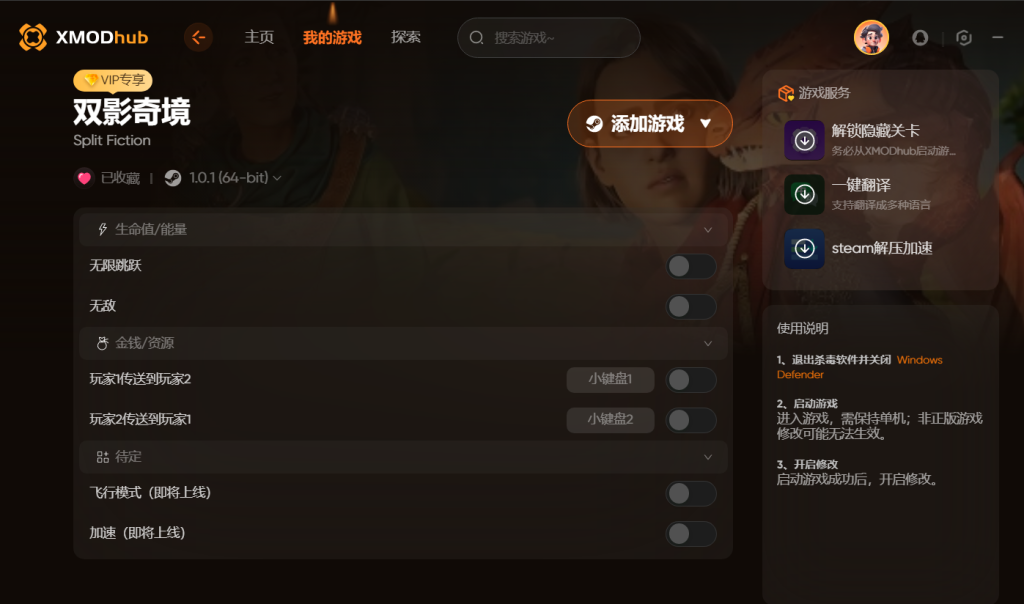Open the 1.0.1 (64-bit) version dropdown

coord(235,178)
